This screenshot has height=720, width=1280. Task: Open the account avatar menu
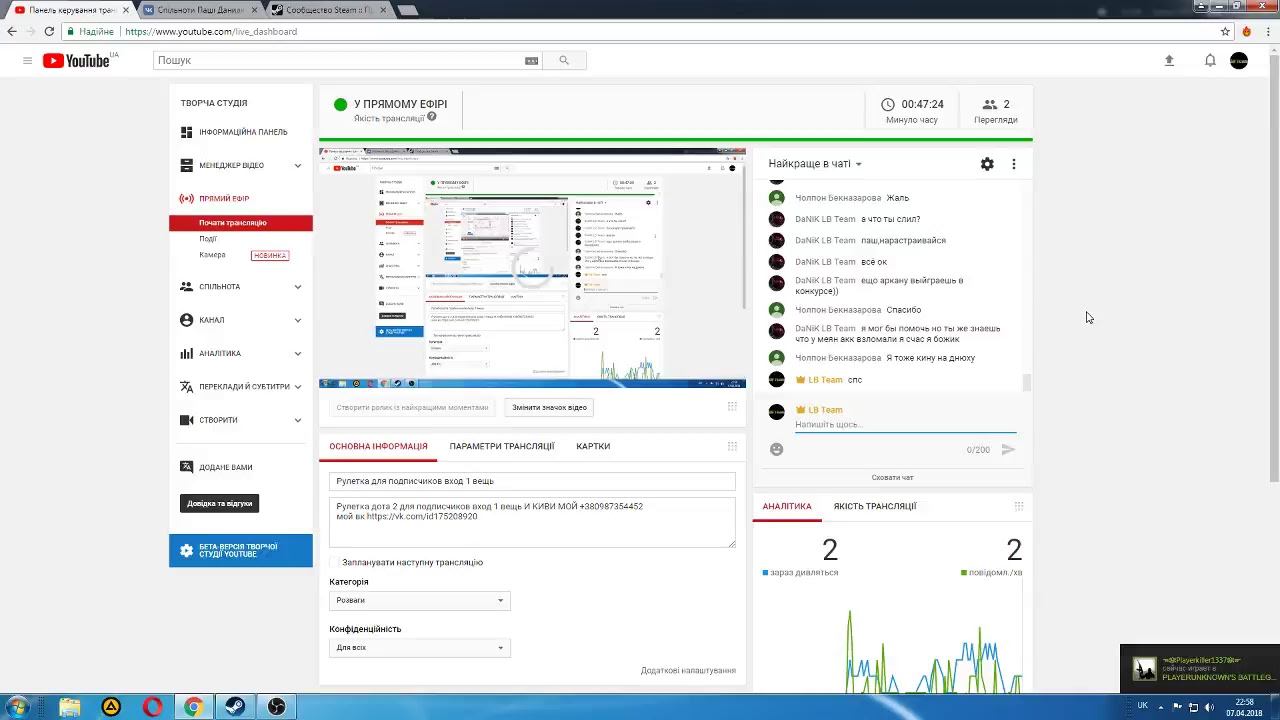pos(1239,61)
